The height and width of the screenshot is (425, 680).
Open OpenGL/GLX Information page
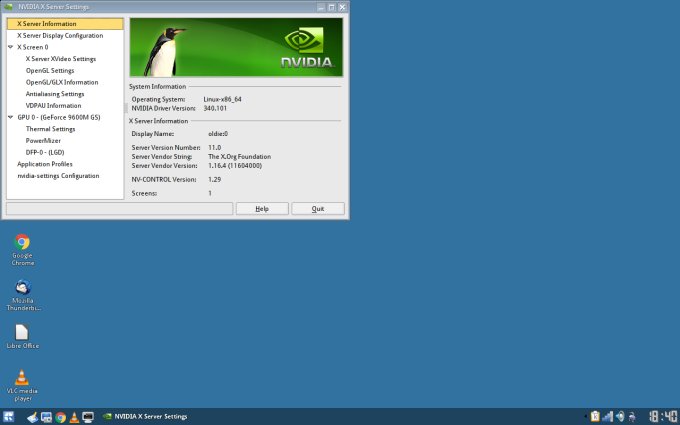pos(62,82)
